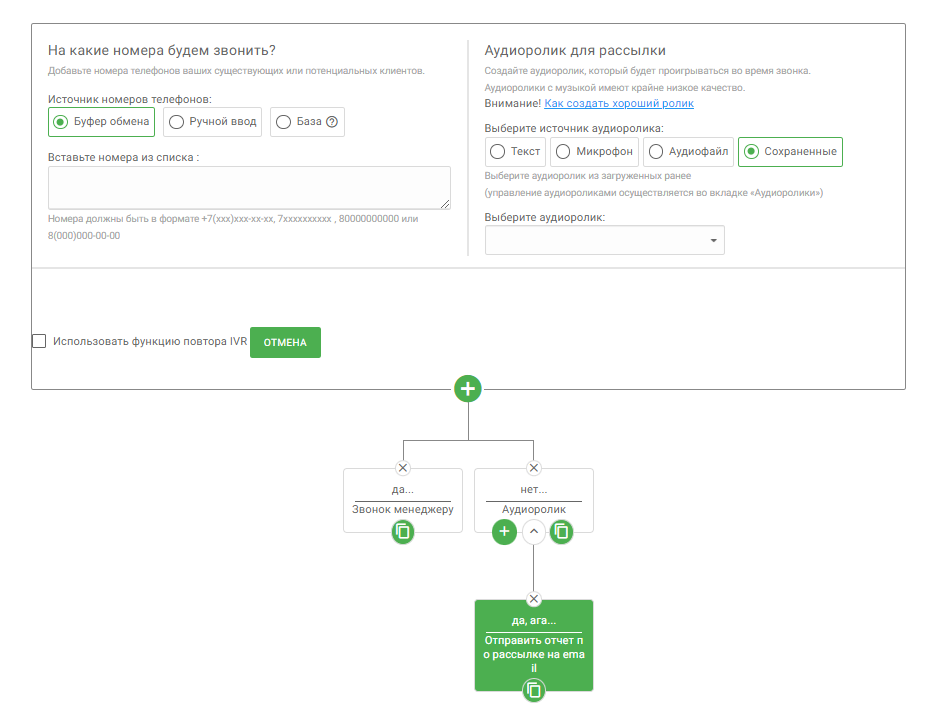Add a child step under 'Аудиоролик' node
The image size is (928, 717).
tap(505, 532)
